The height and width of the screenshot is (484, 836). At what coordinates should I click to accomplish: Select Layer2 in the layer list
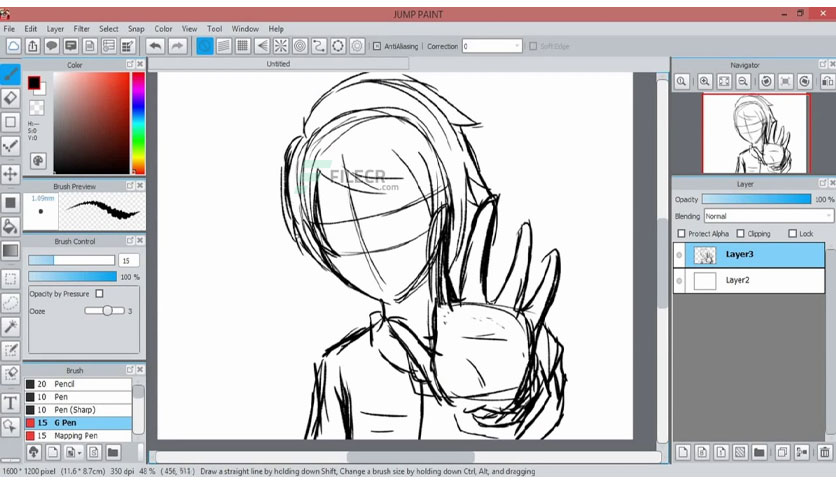pos(749,280)
